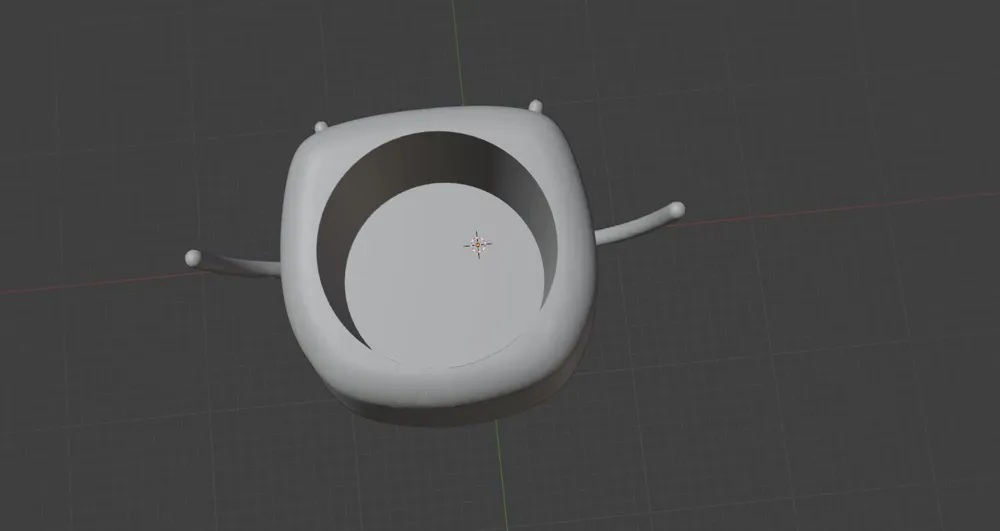1000x531 pixels.
Task: Click the green Y axis line above the model
Action: (x=459, y=50)
